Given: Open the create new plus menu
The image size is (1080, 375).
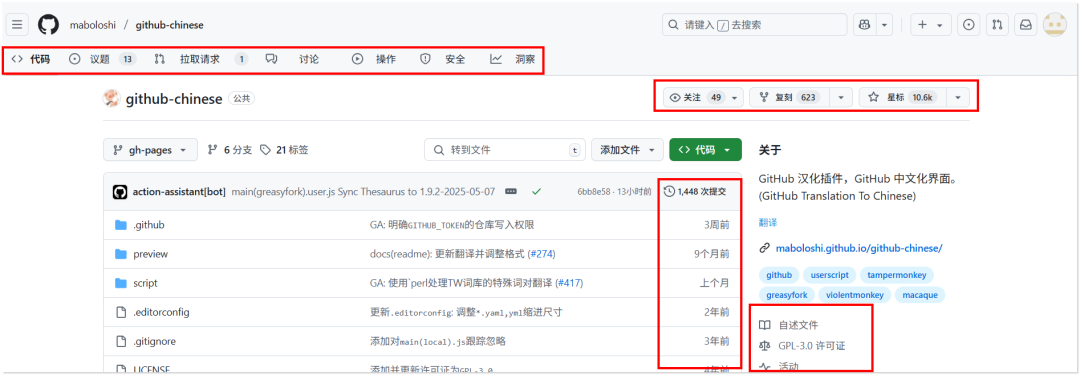Looking at the screenshot, I should tap(931, 25).
